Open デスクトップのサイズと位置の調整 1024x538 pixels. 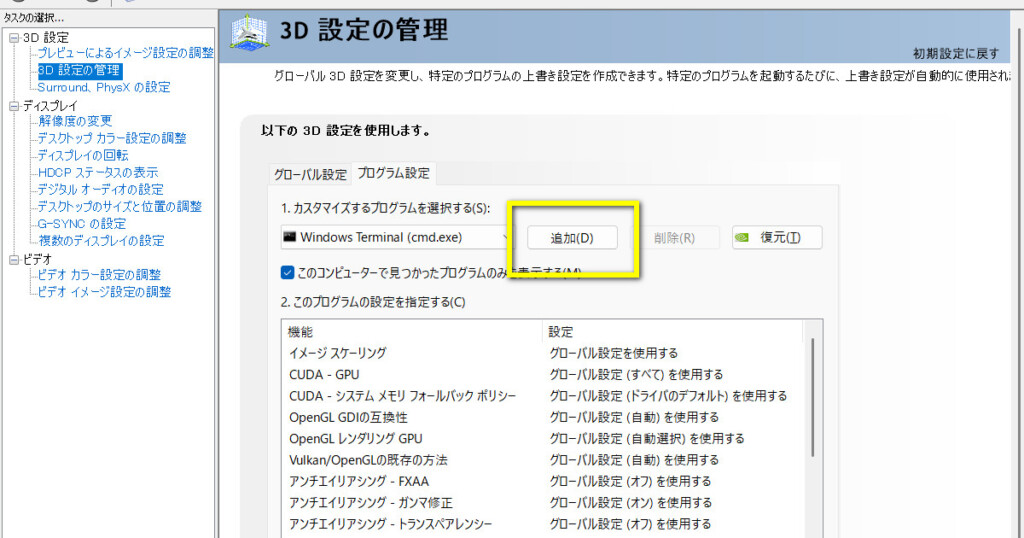coord(120,206)
